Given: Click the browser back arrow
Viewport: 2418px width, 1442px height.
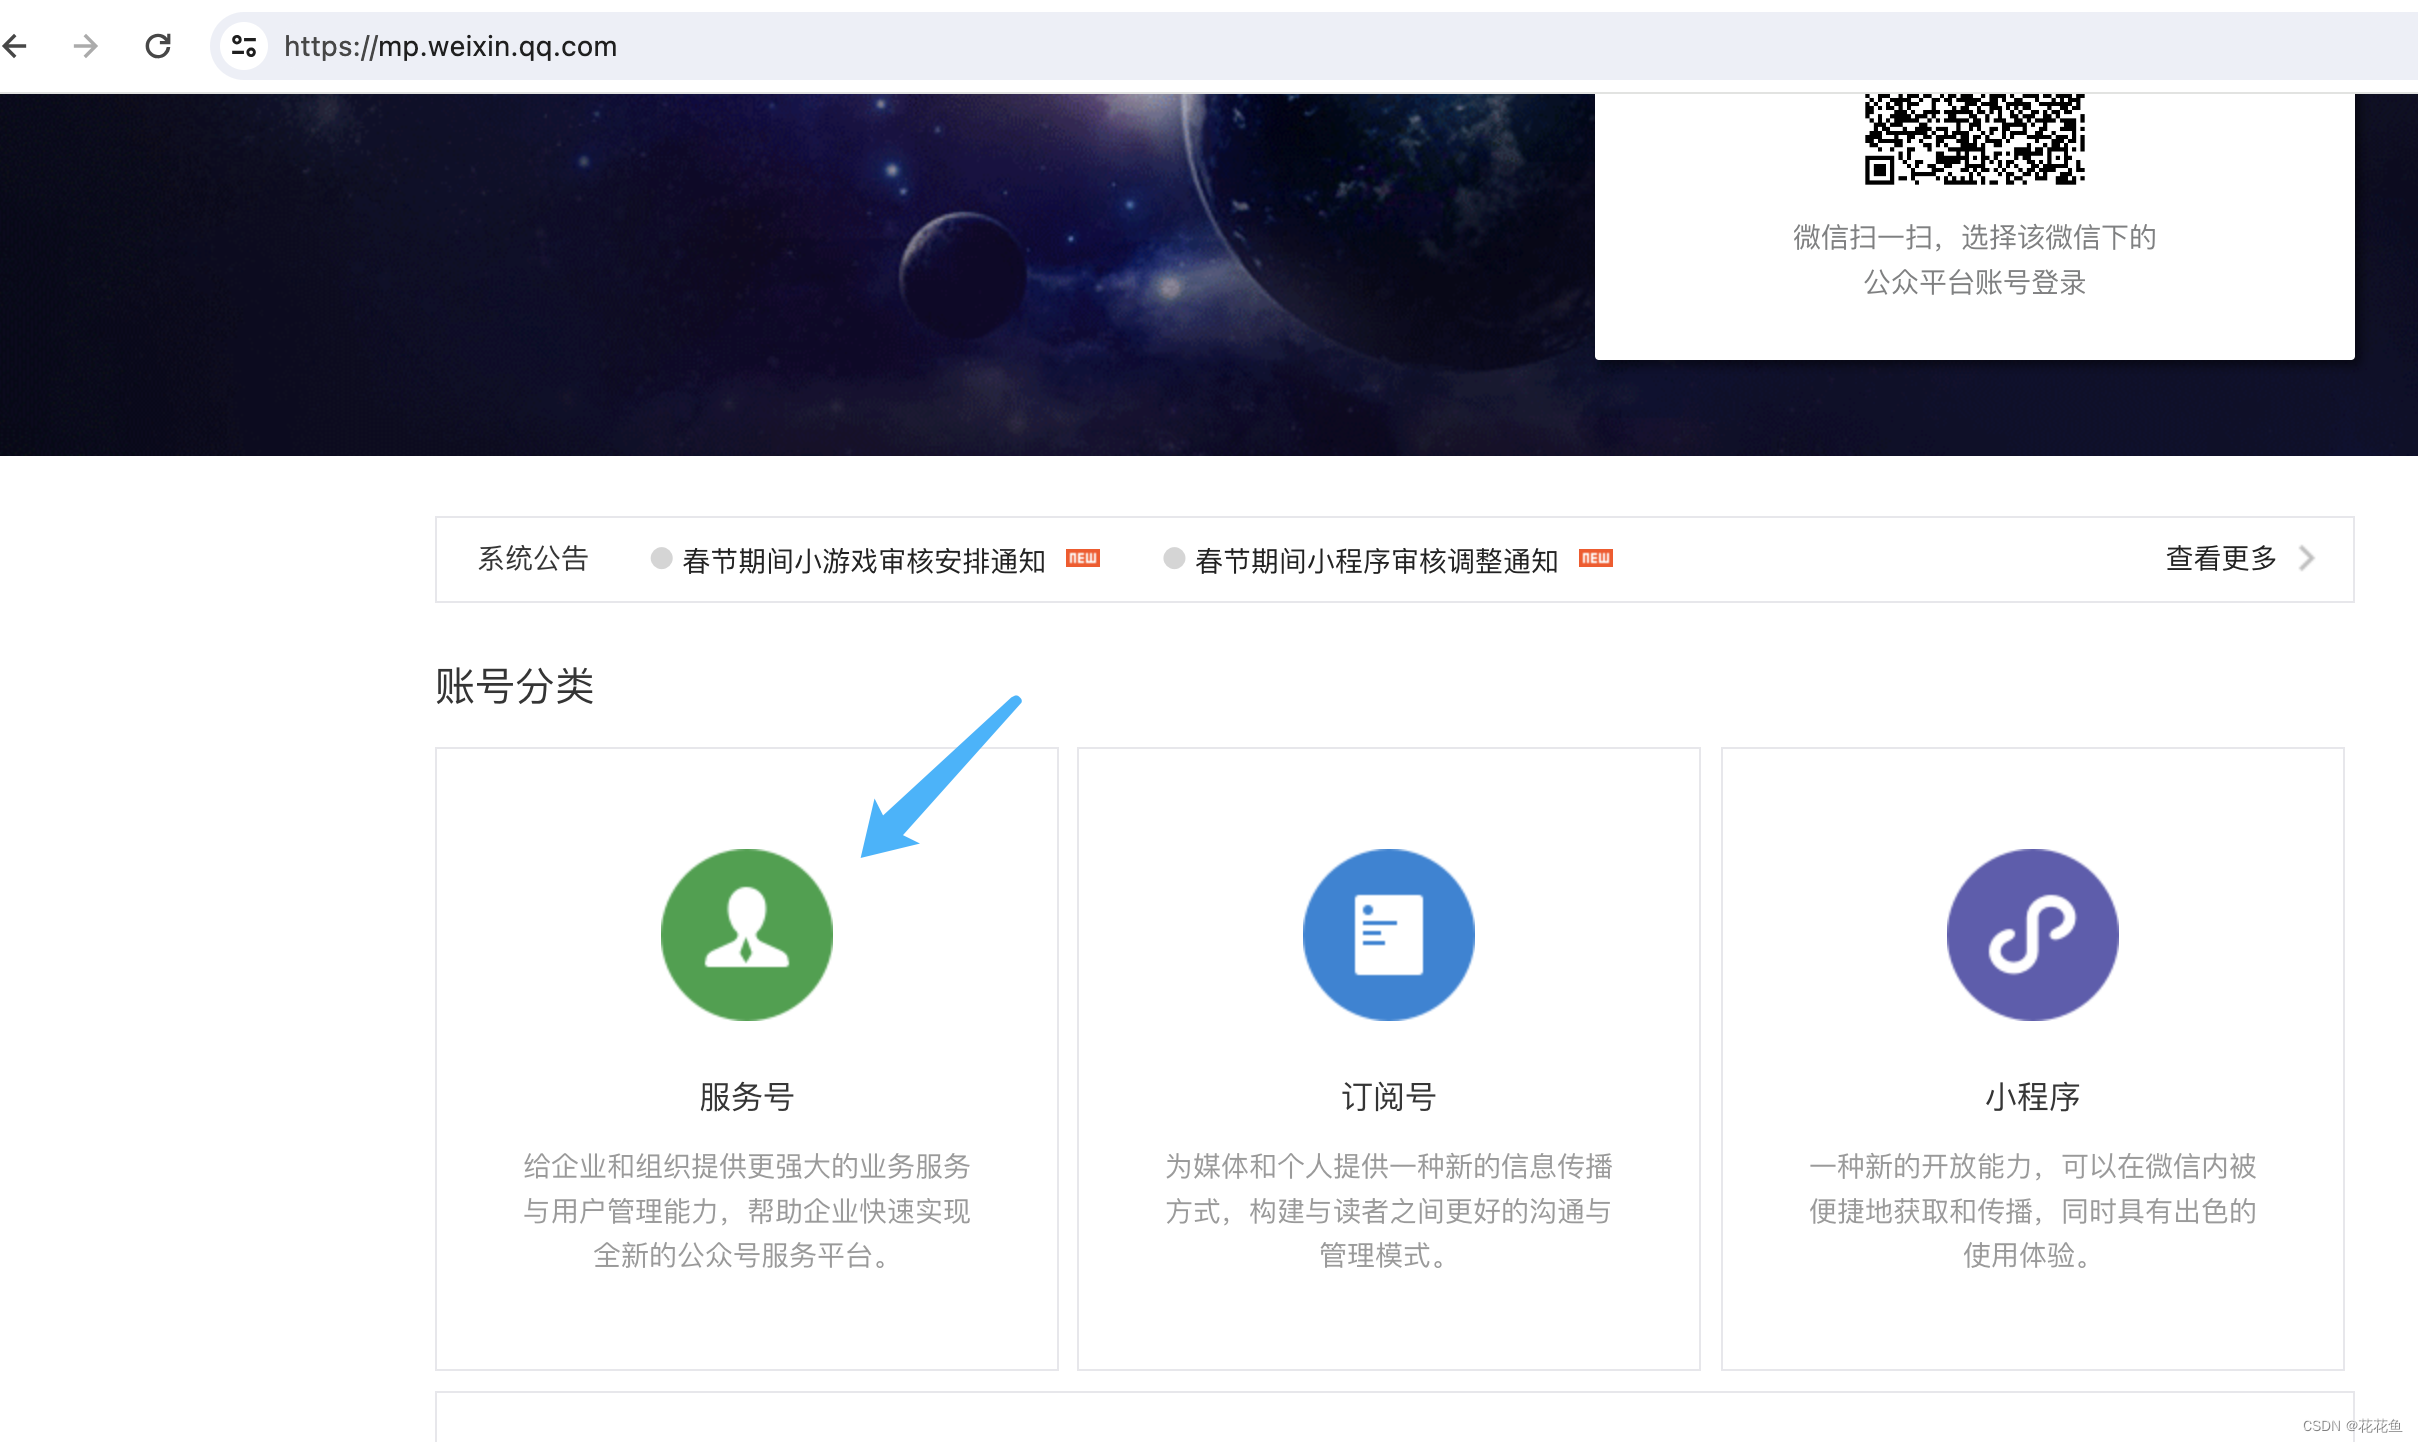Looking at the screenshot, I should pos(16,46).
